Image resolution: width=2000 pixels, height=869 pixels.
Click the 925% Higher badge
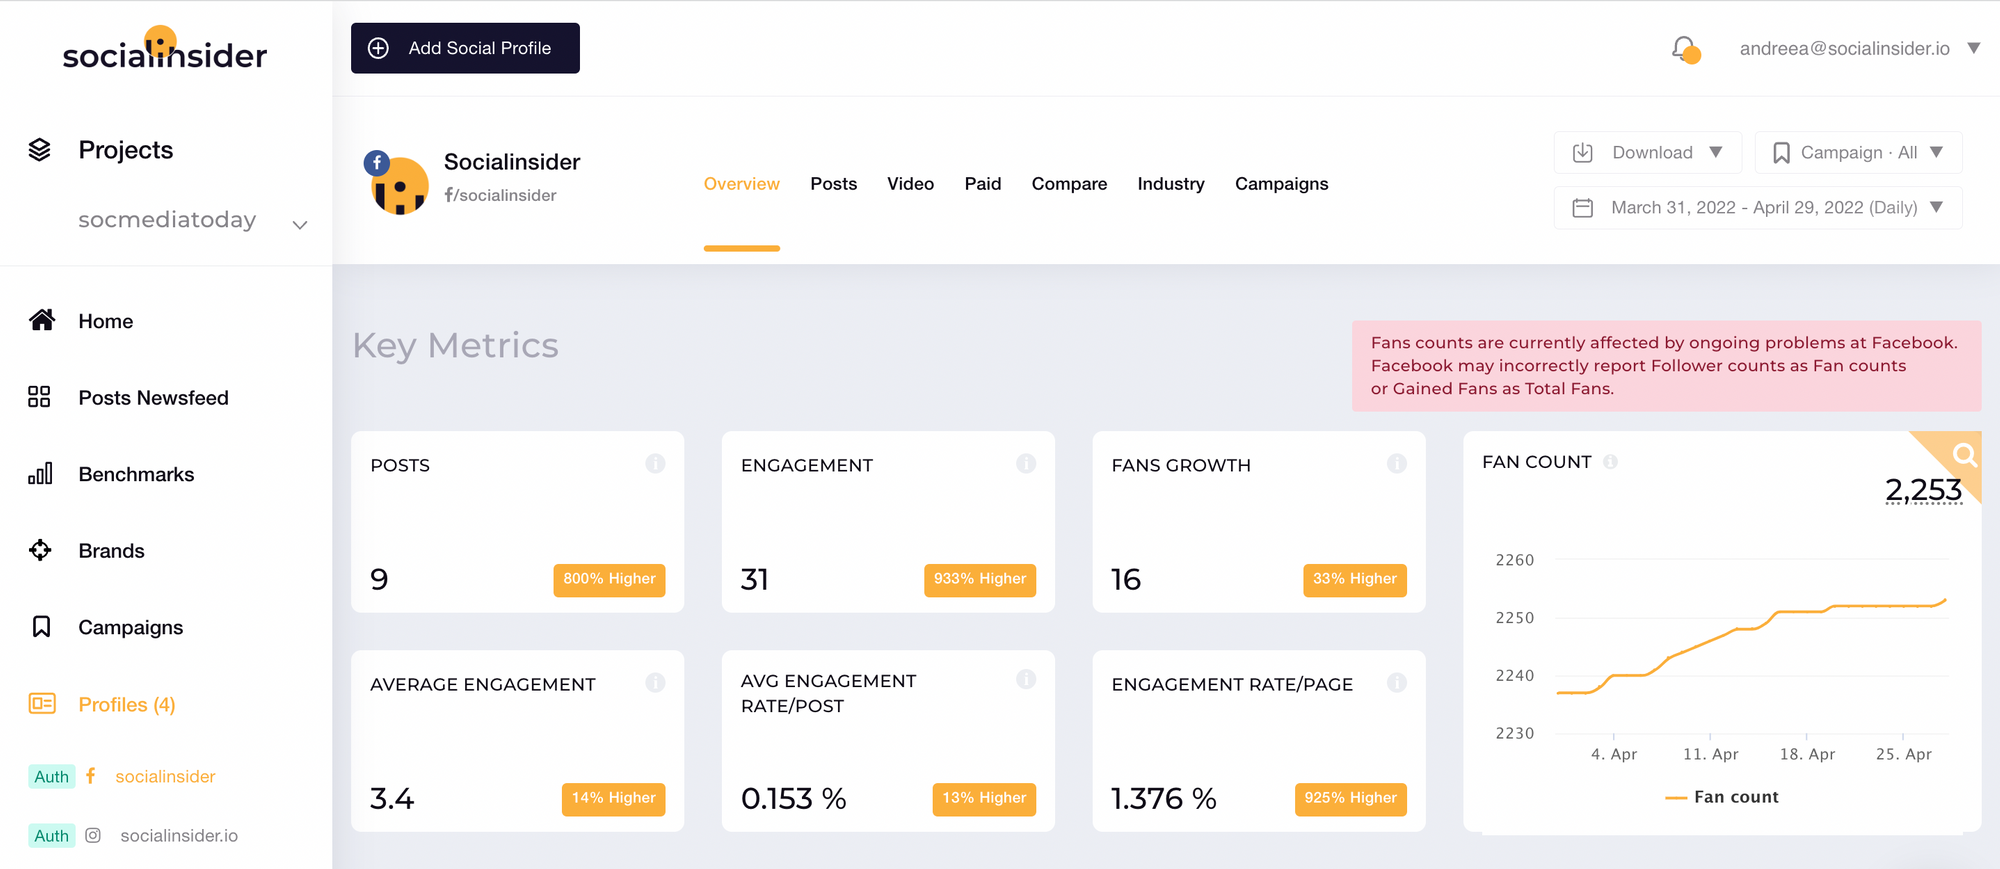pos(1350,798)
